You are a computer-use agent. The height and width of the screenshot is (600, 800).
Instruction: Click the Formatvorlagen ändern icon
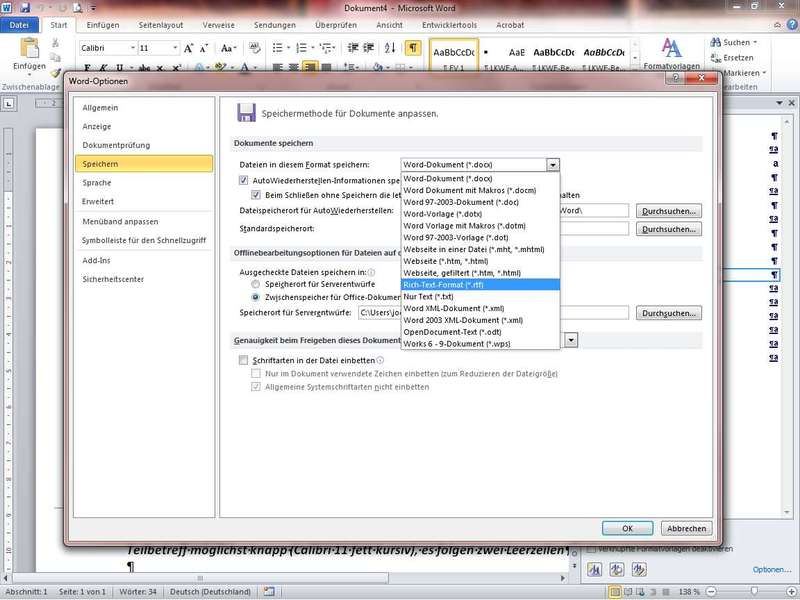coord(671,50)
